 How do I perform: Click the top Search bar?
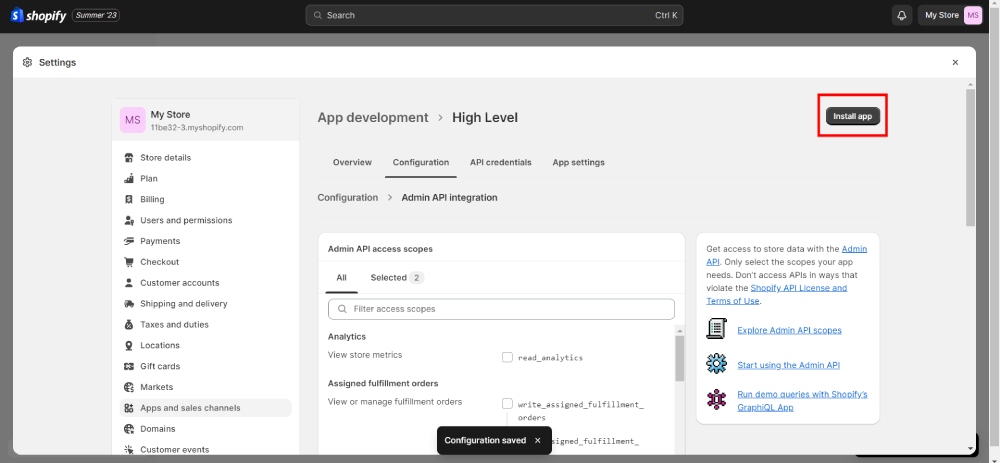[x=494, y=15]
